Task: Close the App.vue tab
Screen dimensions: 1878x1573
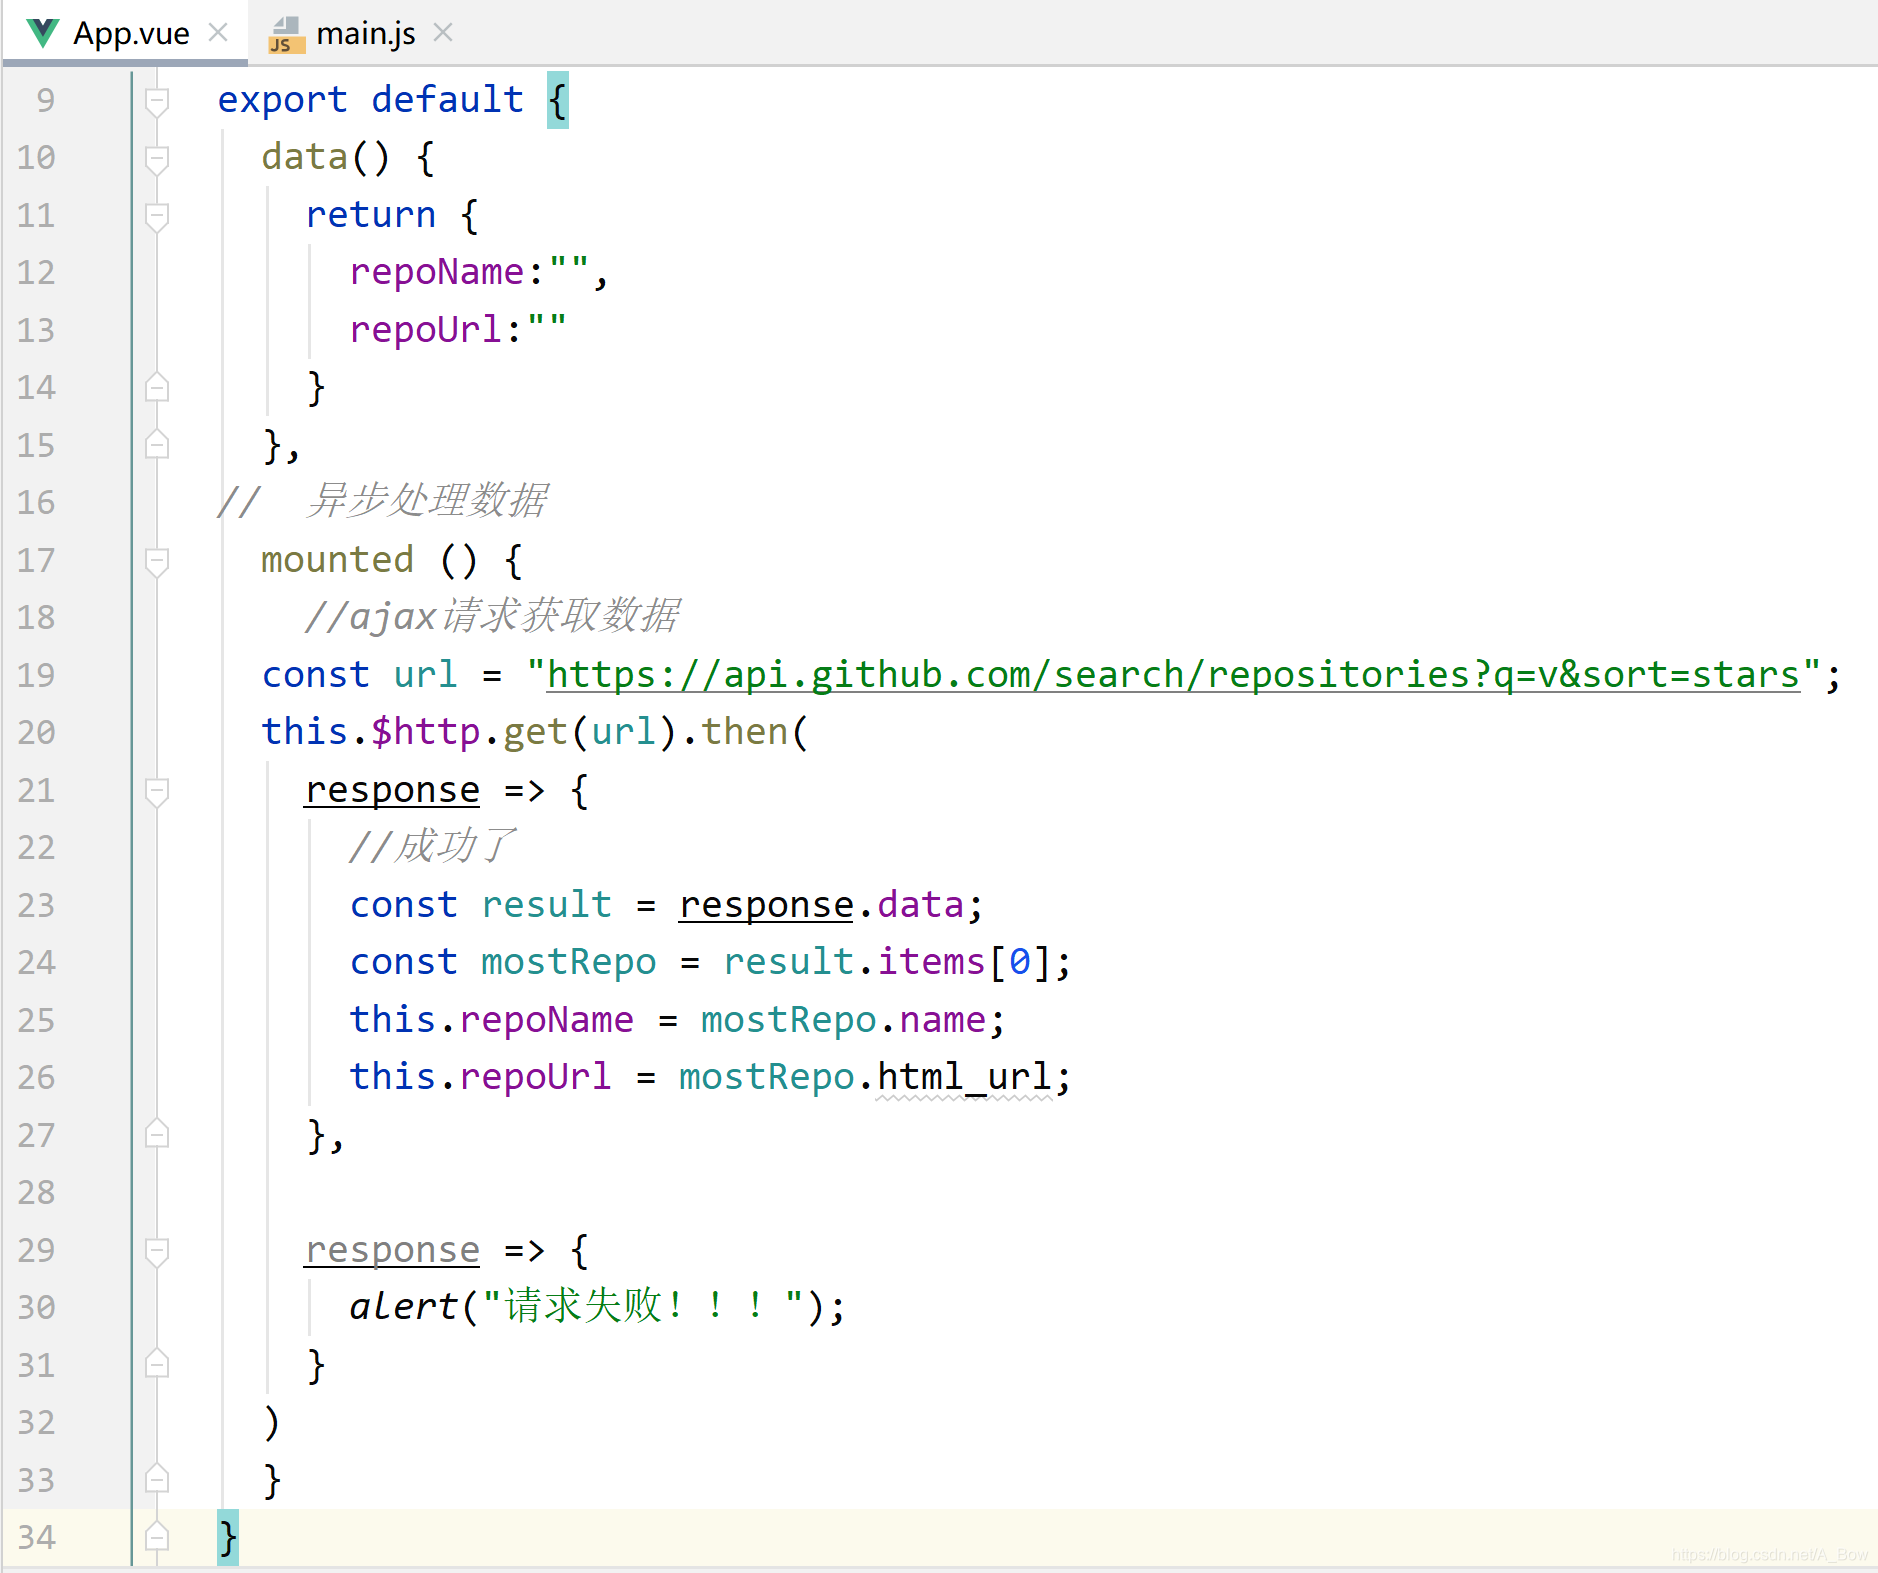Action: pos(218,33)
